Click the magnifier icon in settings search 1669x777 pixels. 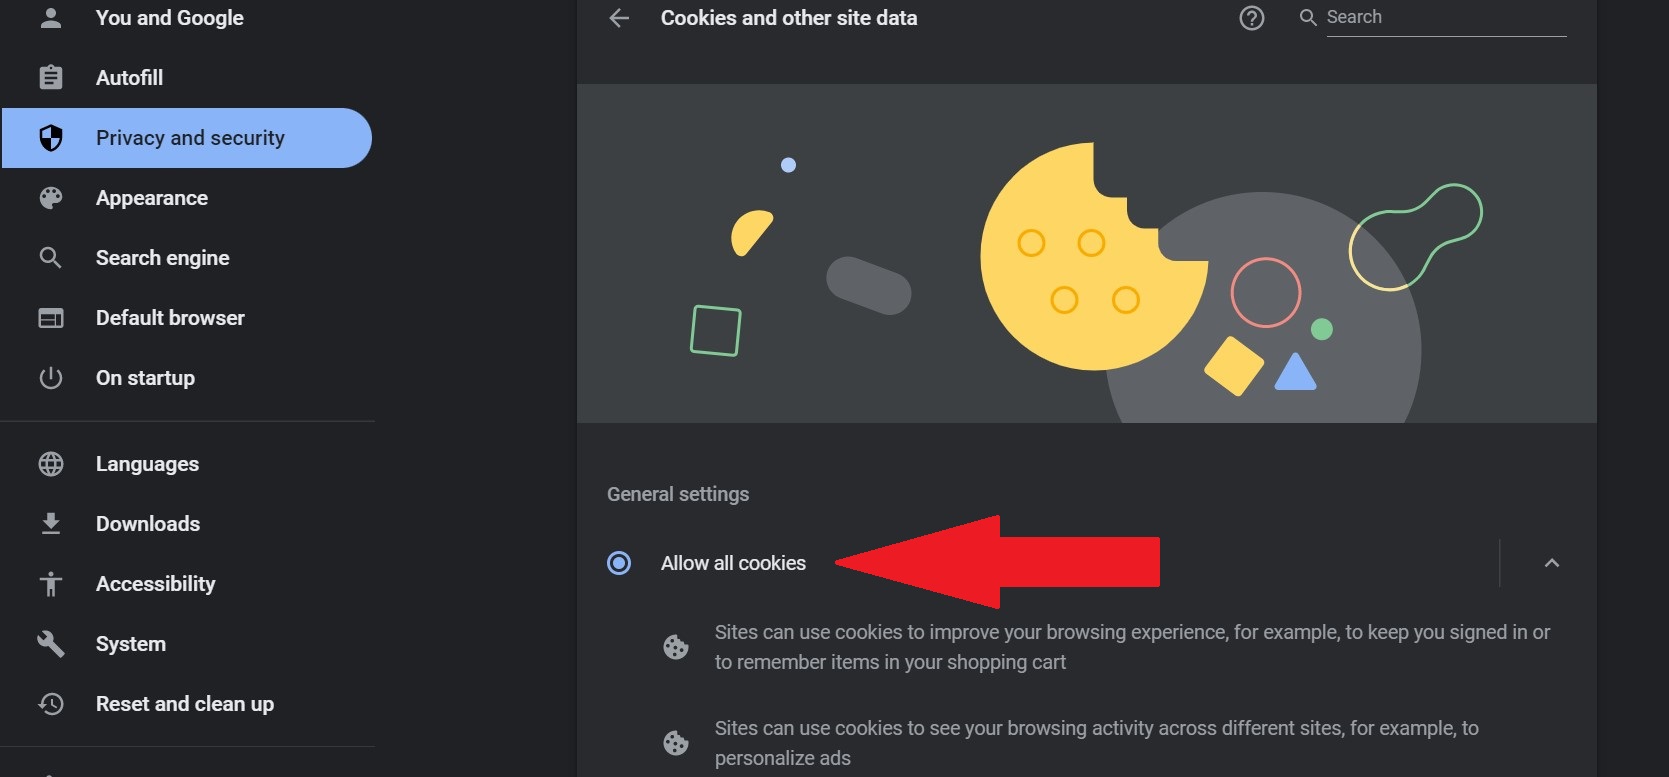[1307, 17]
